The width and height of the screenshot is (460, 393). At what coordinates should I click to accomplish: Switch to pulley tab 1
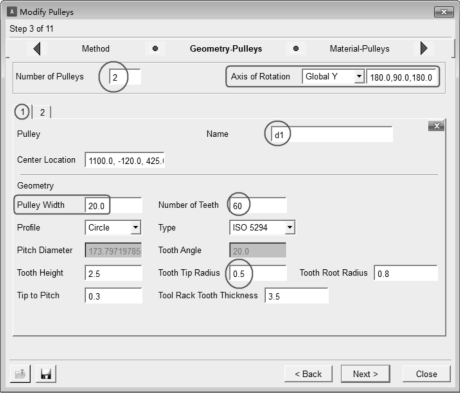click(x=23, y=112)
